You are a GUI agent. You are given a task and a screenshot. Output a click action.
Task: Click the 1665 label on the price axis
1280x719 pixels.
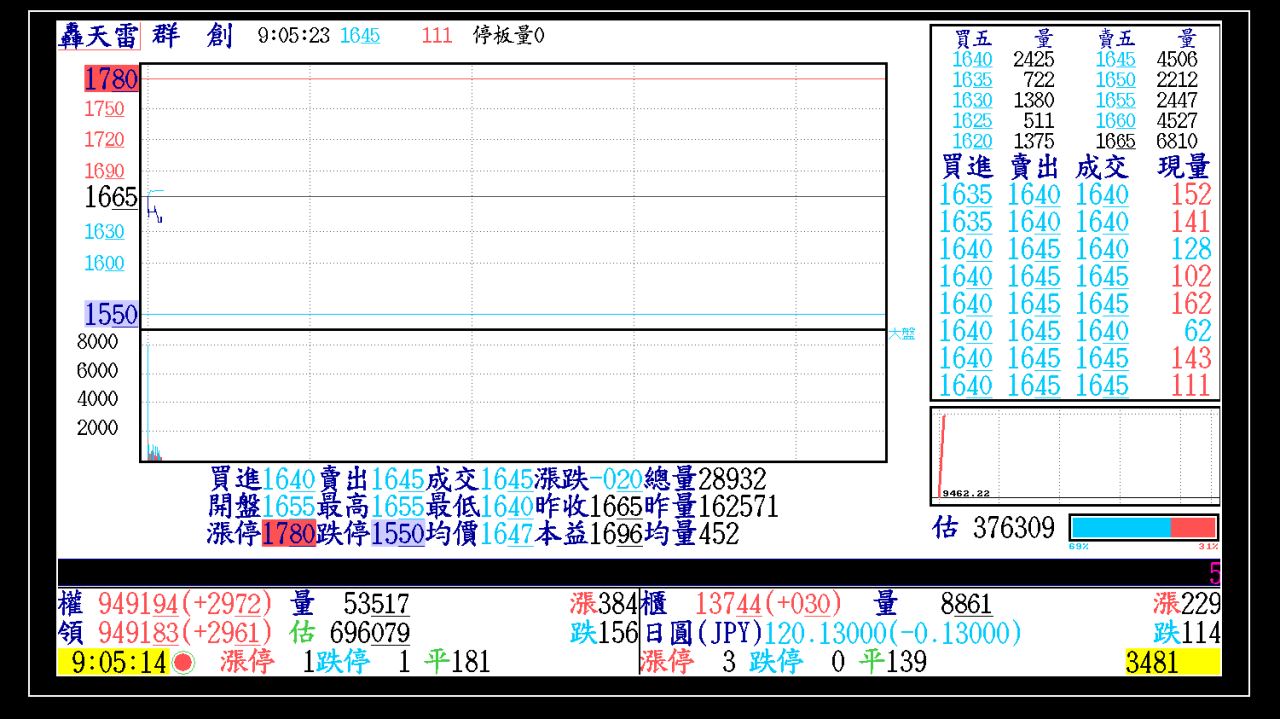112,197
